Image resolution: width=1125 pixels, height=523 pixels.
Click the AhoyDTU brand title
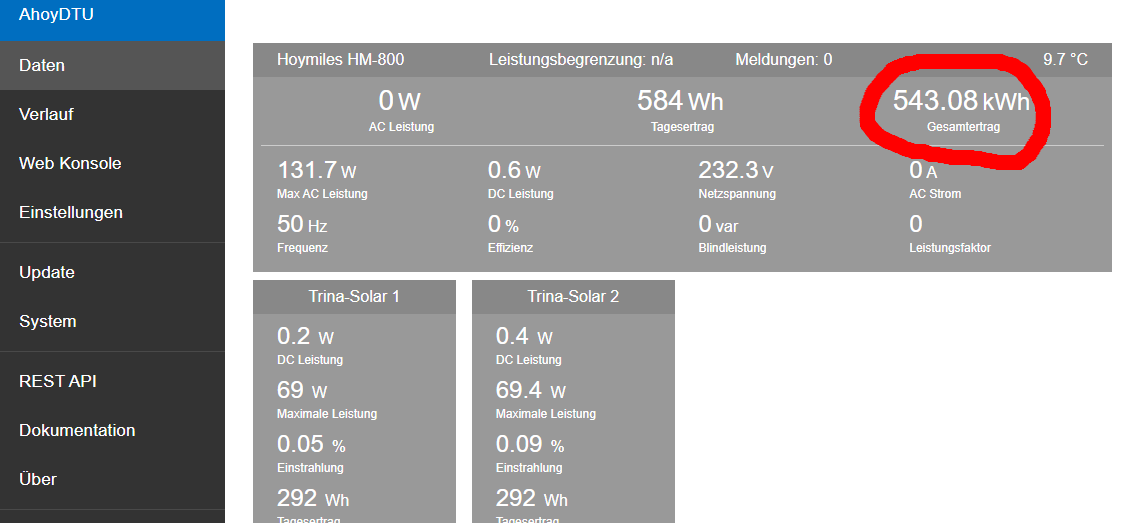click(x=56, y=15)
